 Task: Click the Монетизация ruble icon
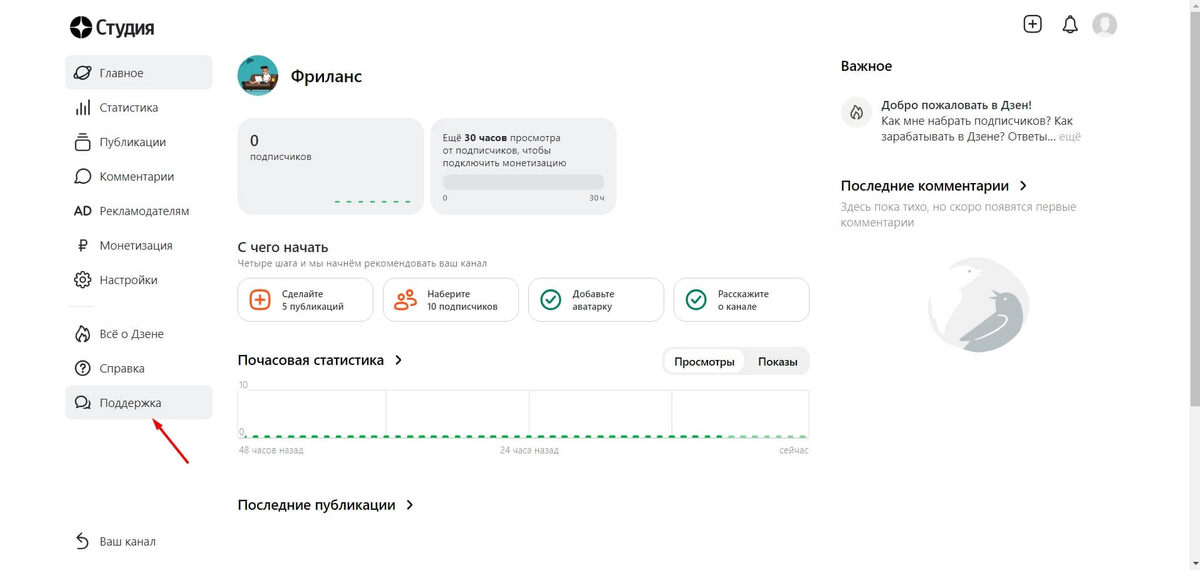tap(83, 246)
